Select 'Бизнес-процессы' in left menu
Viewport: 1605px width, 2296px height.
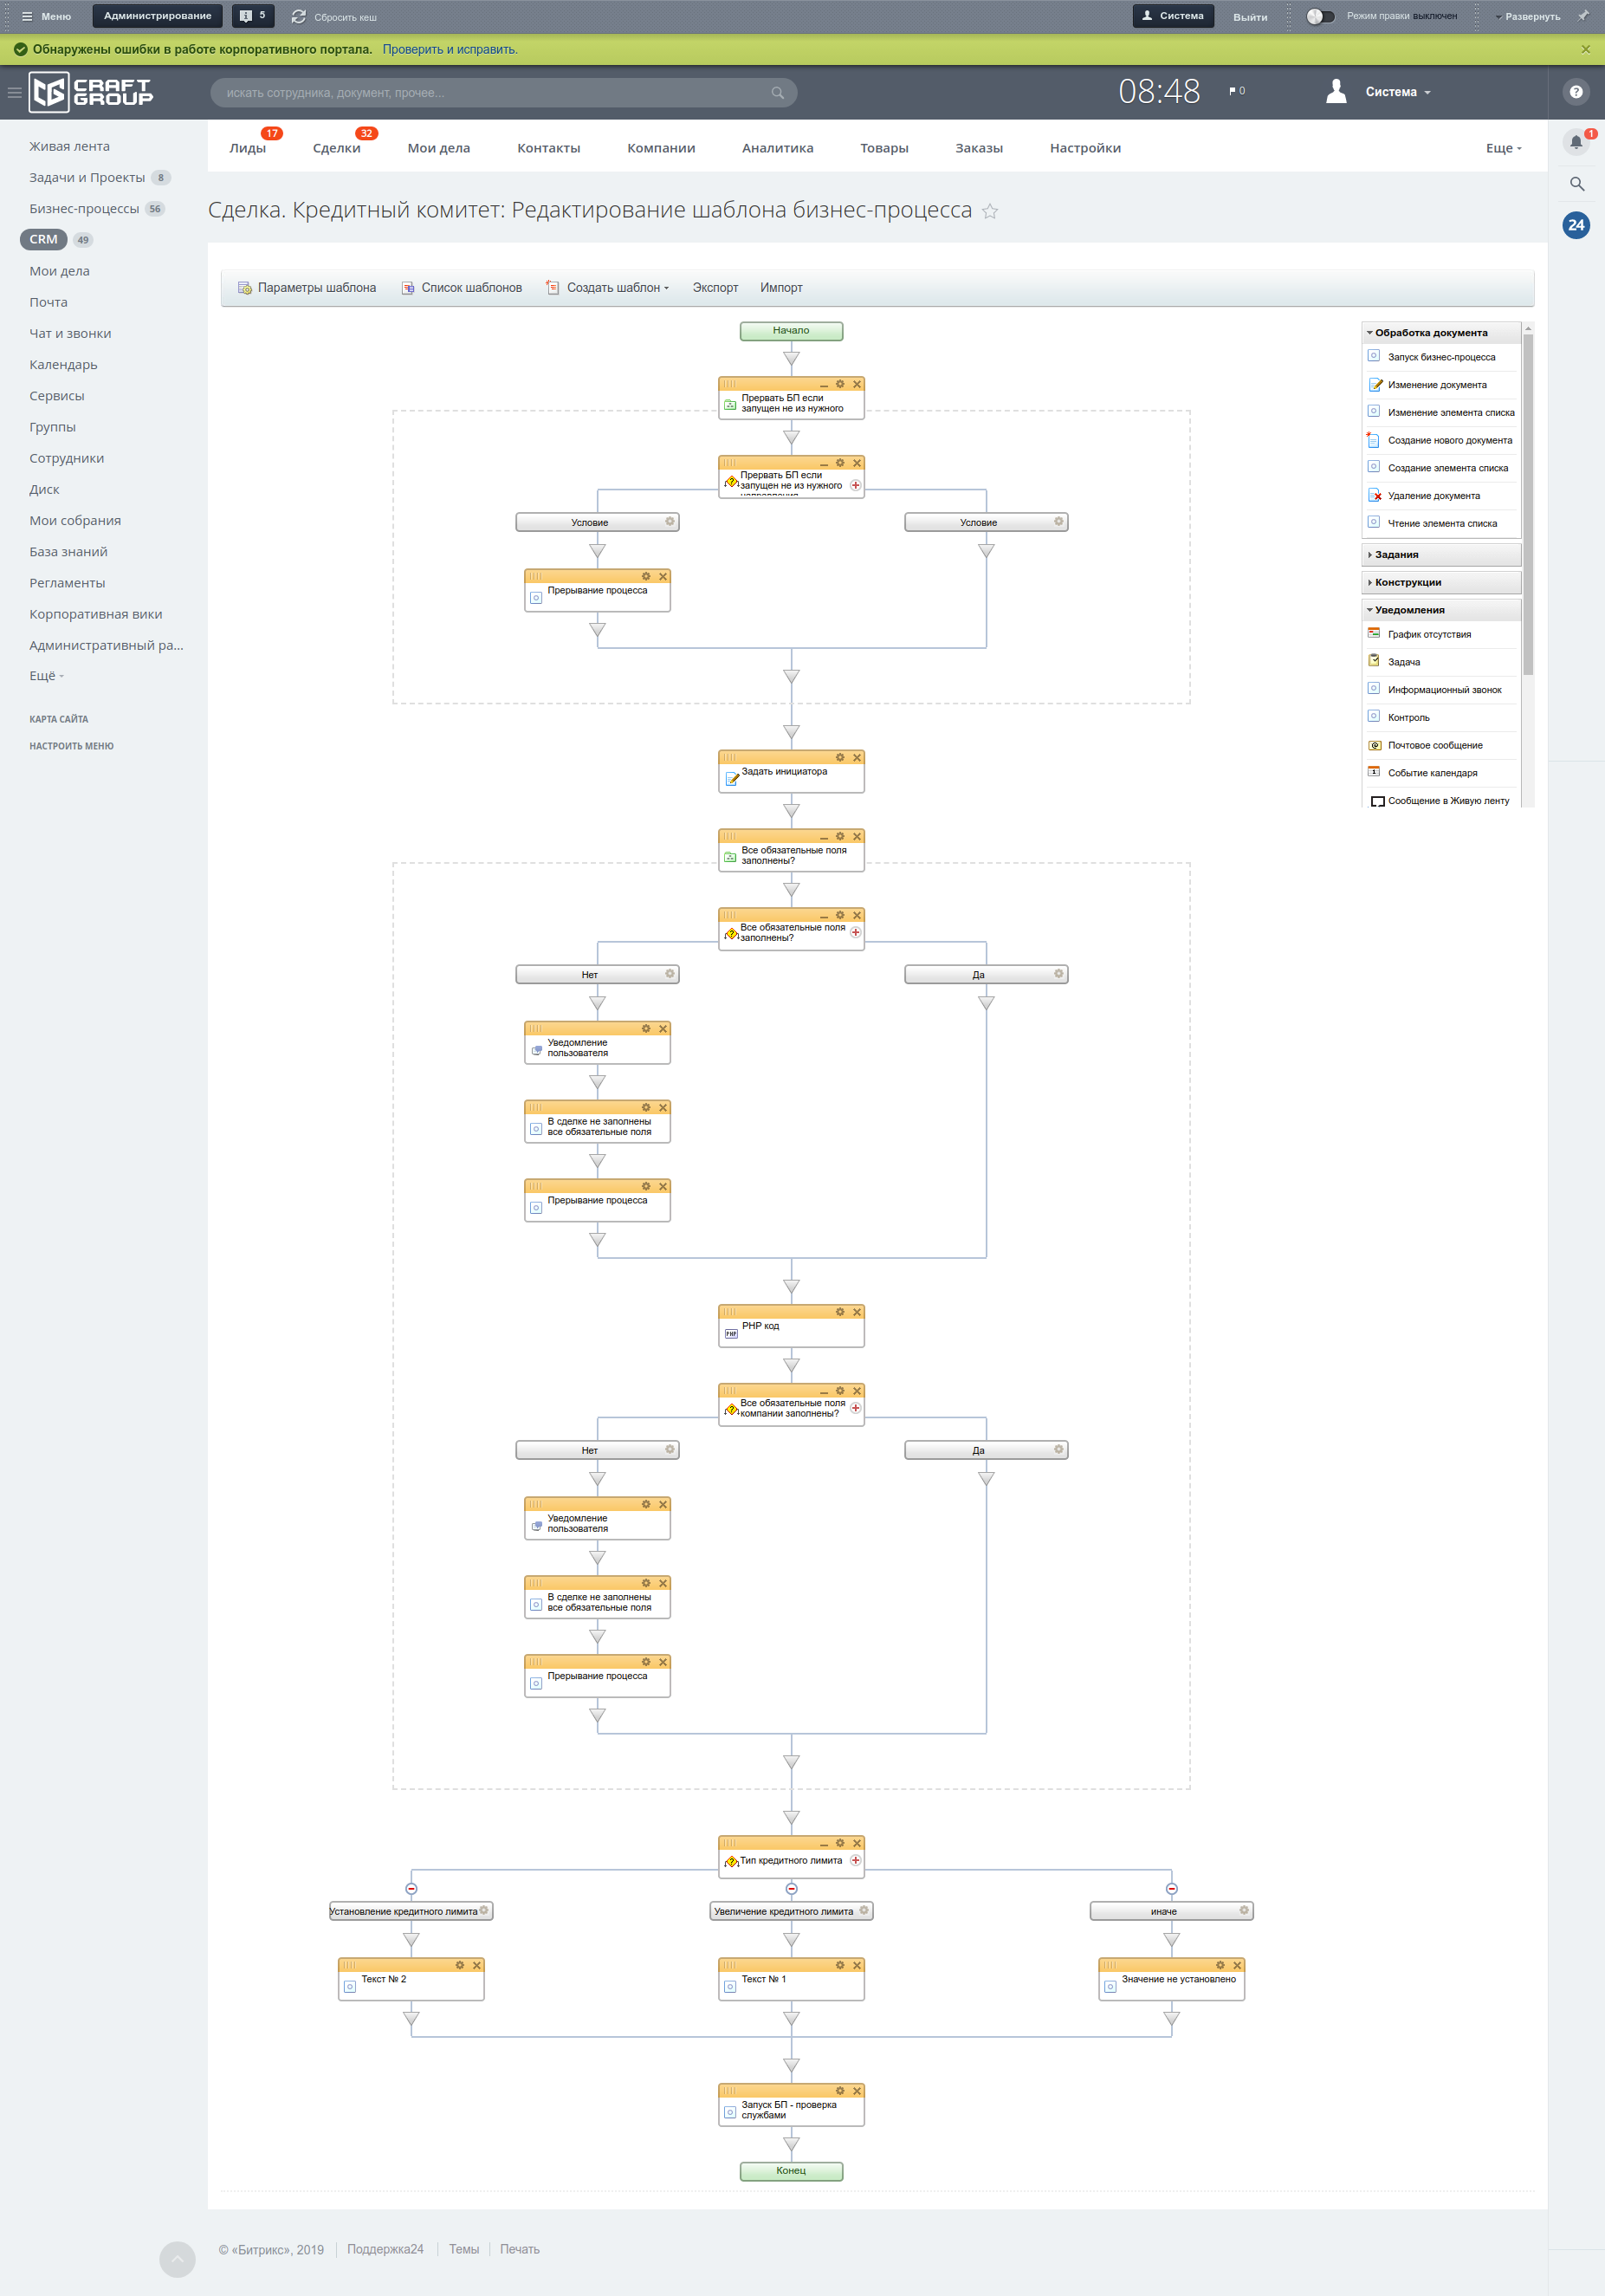click(x=84, y=209)
